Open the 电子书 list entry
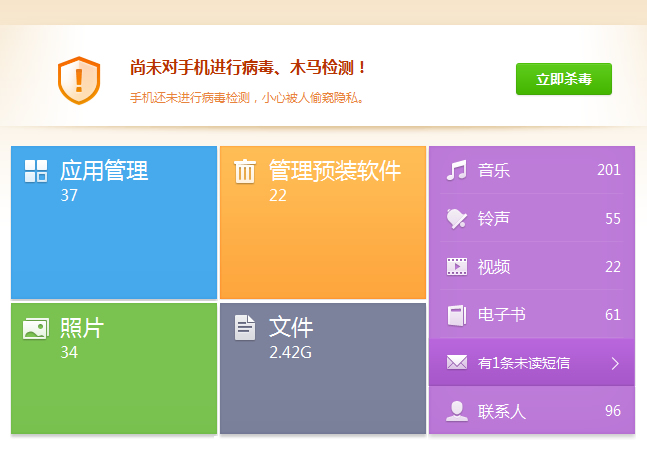 532,315
